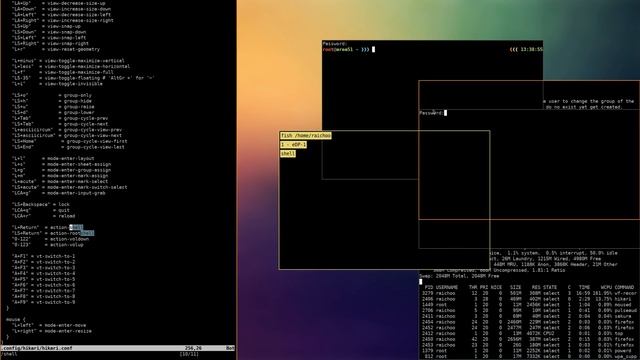Click the "group-raise" binding line
The width and height of the screenshot is (640, 360).
point(53,107)
